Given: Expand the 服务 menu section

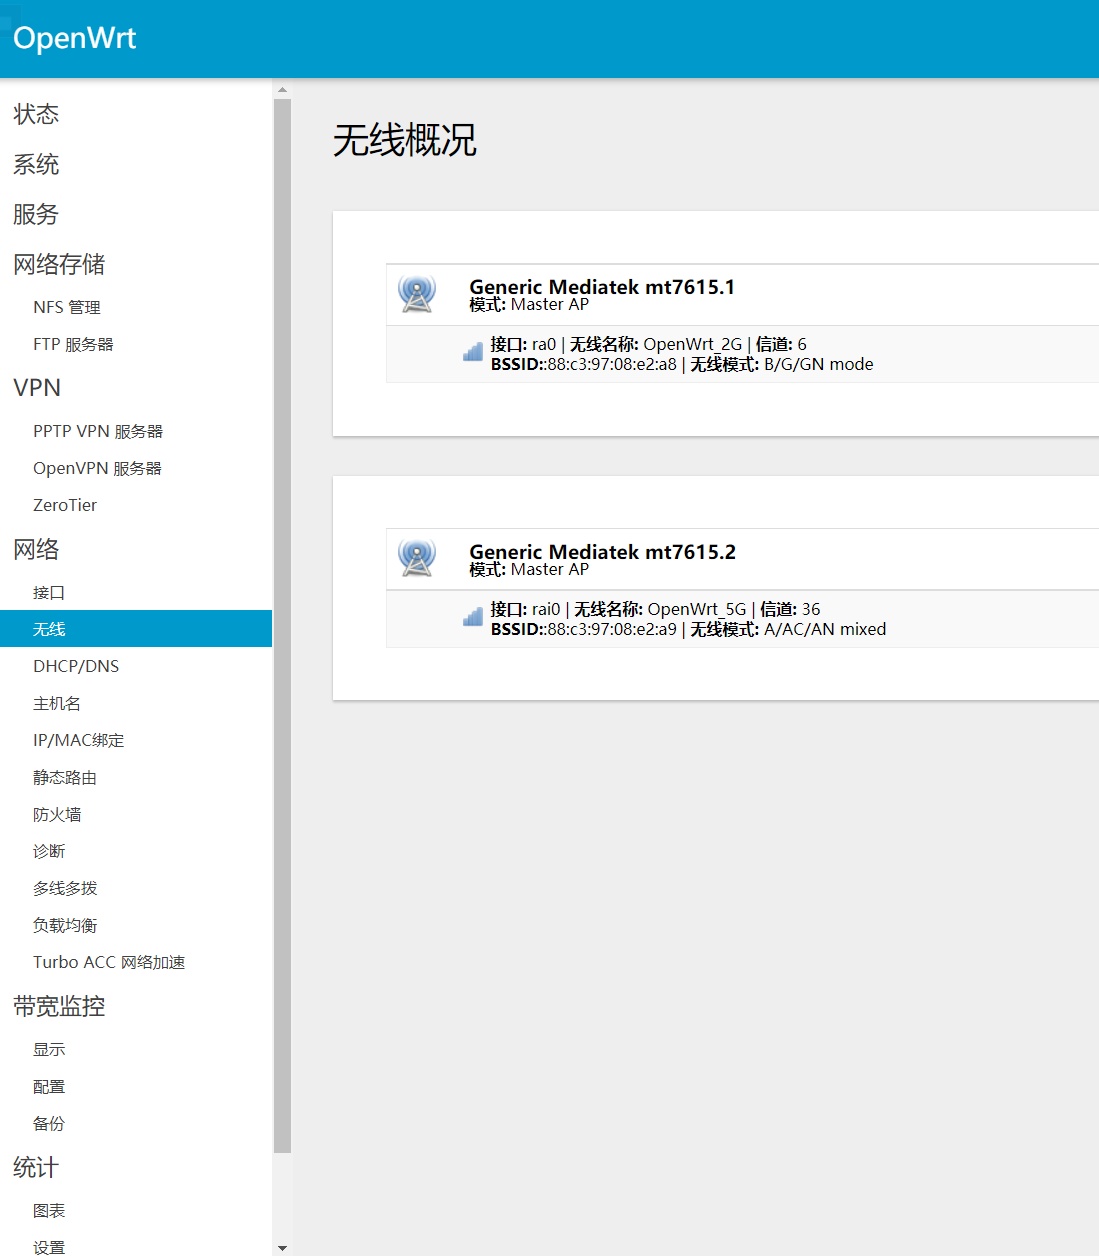Looking at the screenshot, I should pyautogui.click(x=36, y=214).
